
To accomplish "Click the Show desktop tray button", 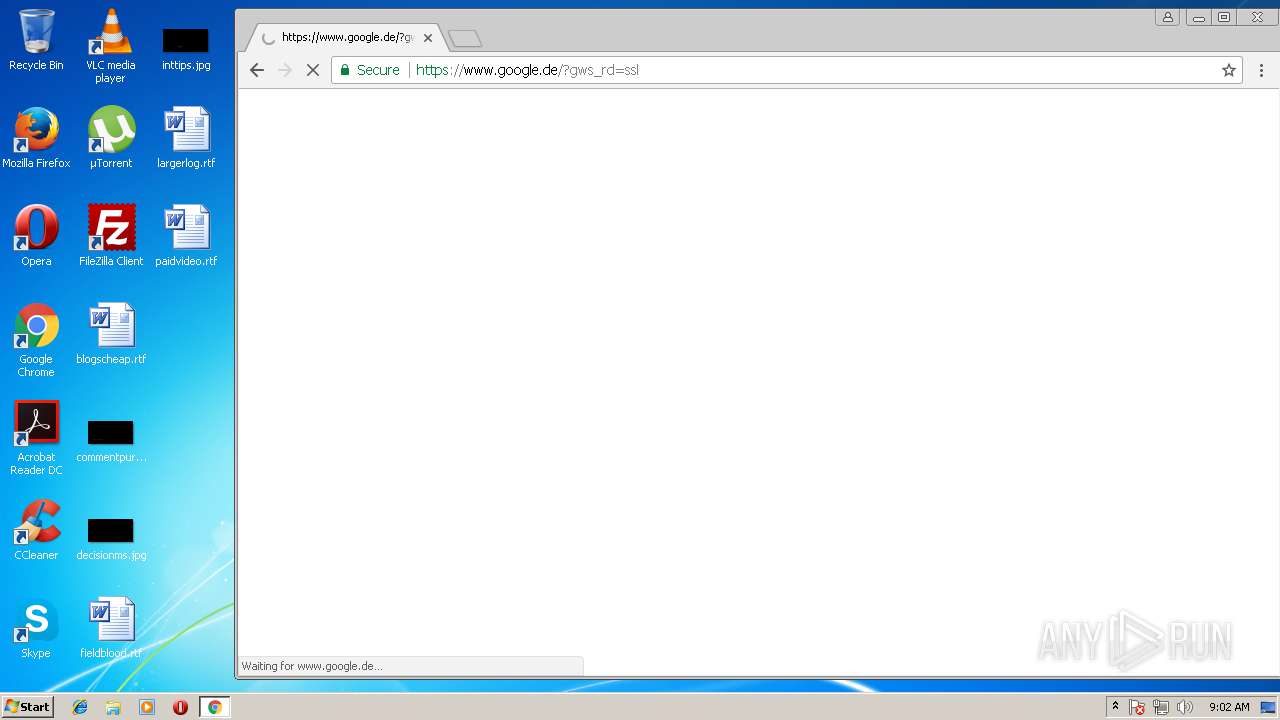I will point(1269,707).
